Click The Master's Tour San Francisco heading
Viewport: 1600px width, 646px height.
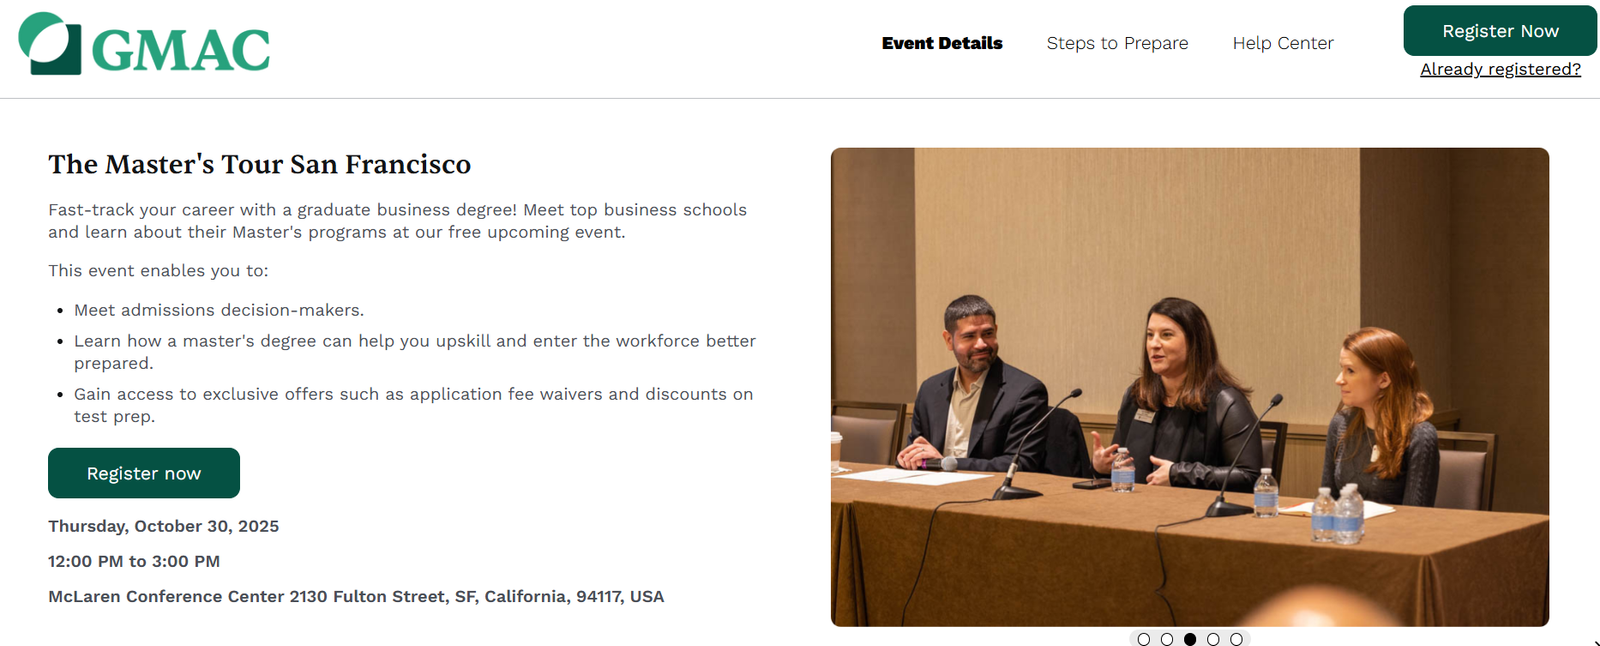[259, 164]
